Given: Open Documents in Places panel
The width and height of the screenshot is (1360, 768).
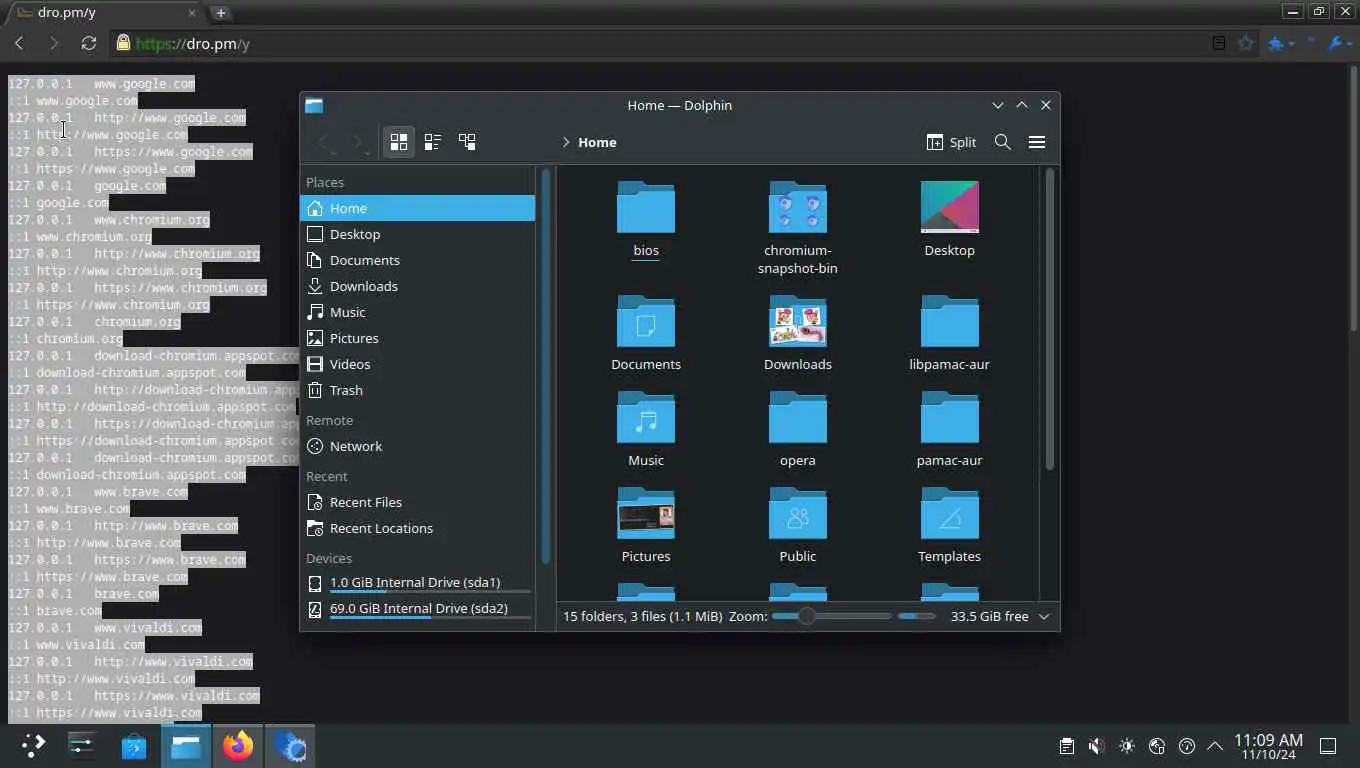Looking at the screenshot, I should coord(418,260).
